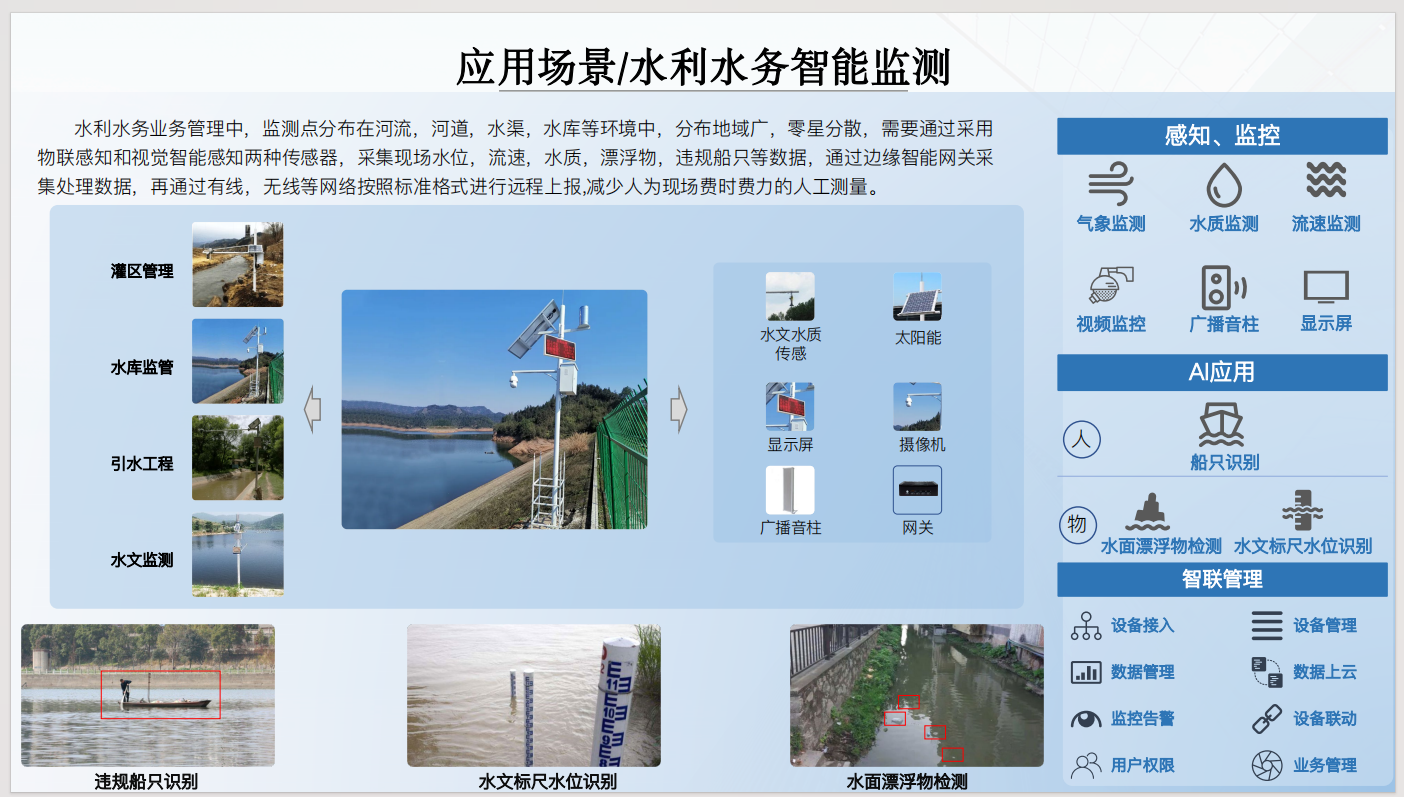This screenshot has height=797, width=1404.
Task: Click the 水面漂浮物检测 canal photo
Action: click(x=917, y=696)
